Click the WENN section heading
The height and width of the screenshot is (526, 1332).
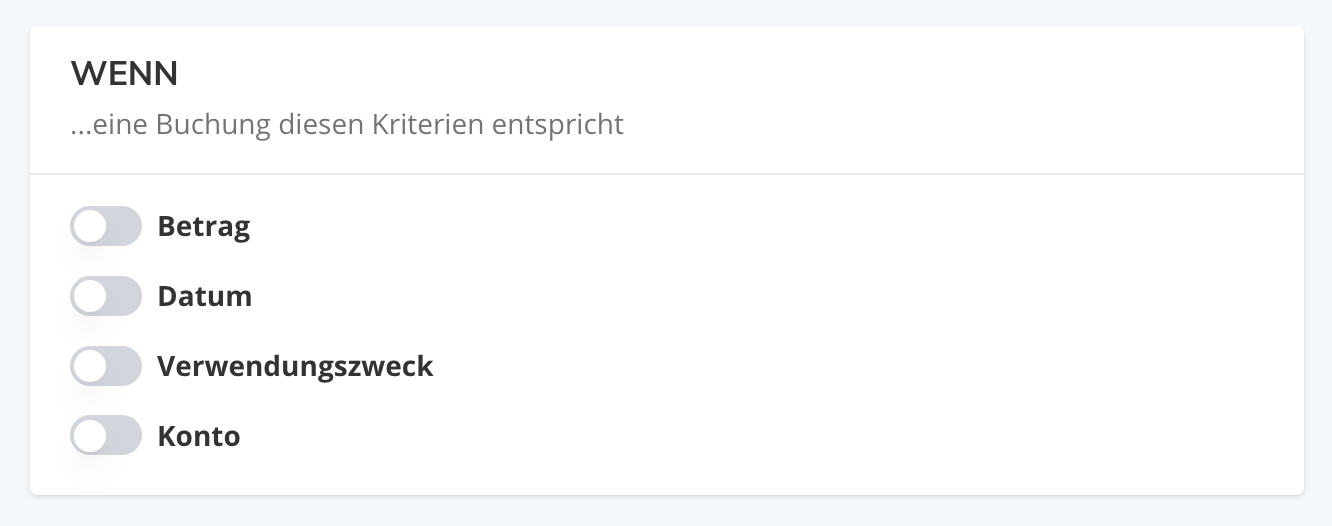(x=124, y=73)
